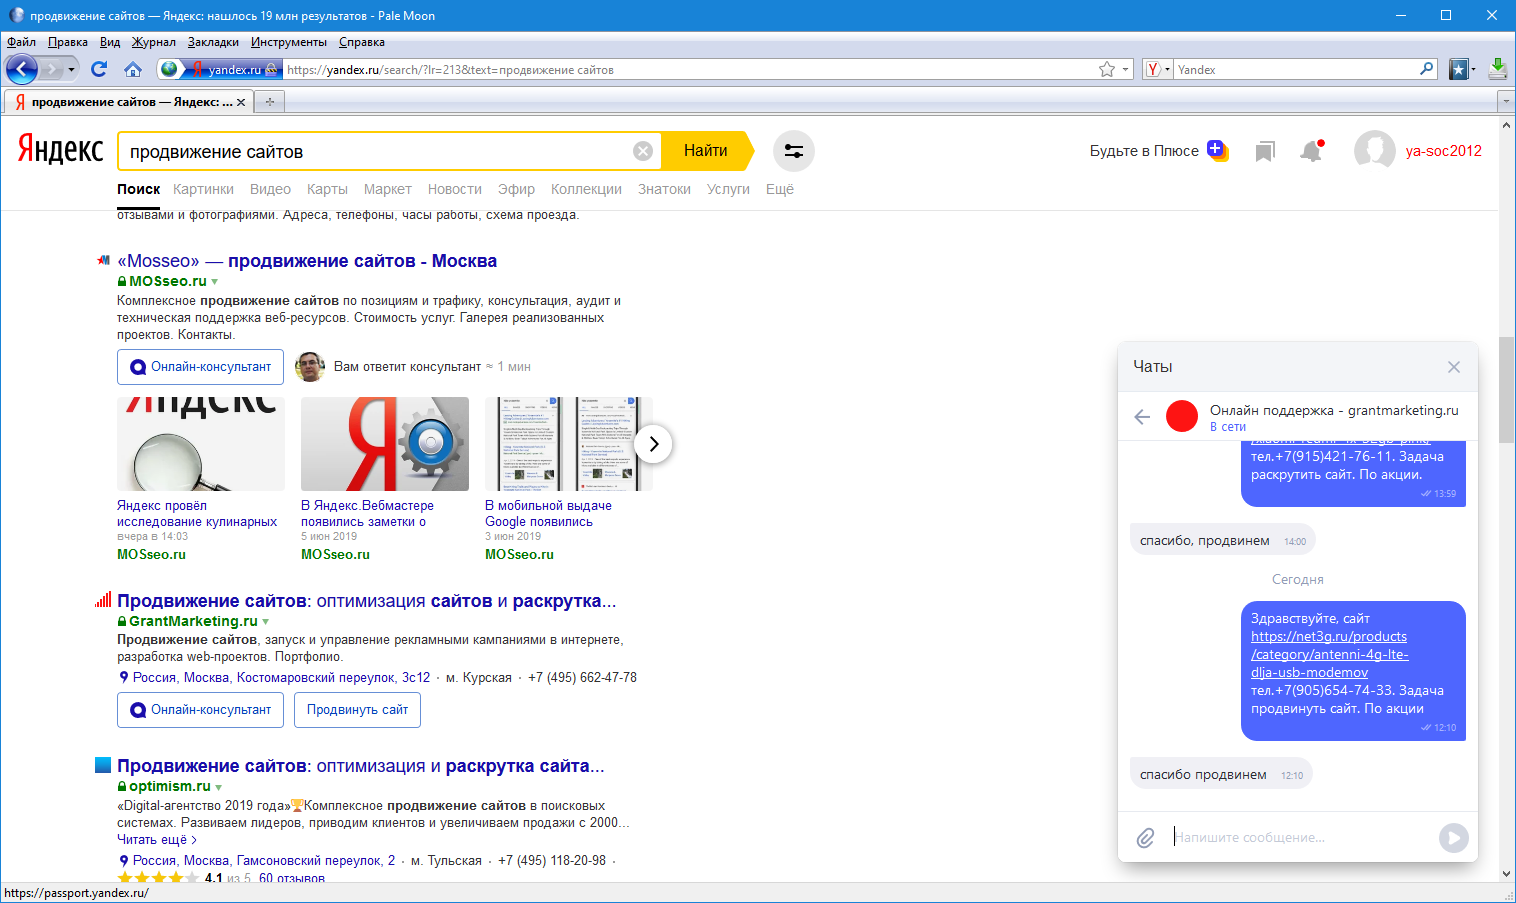Switch to Новости search tab
Image resolution: width=1516 pixels, height=903 pixels.
455,189
